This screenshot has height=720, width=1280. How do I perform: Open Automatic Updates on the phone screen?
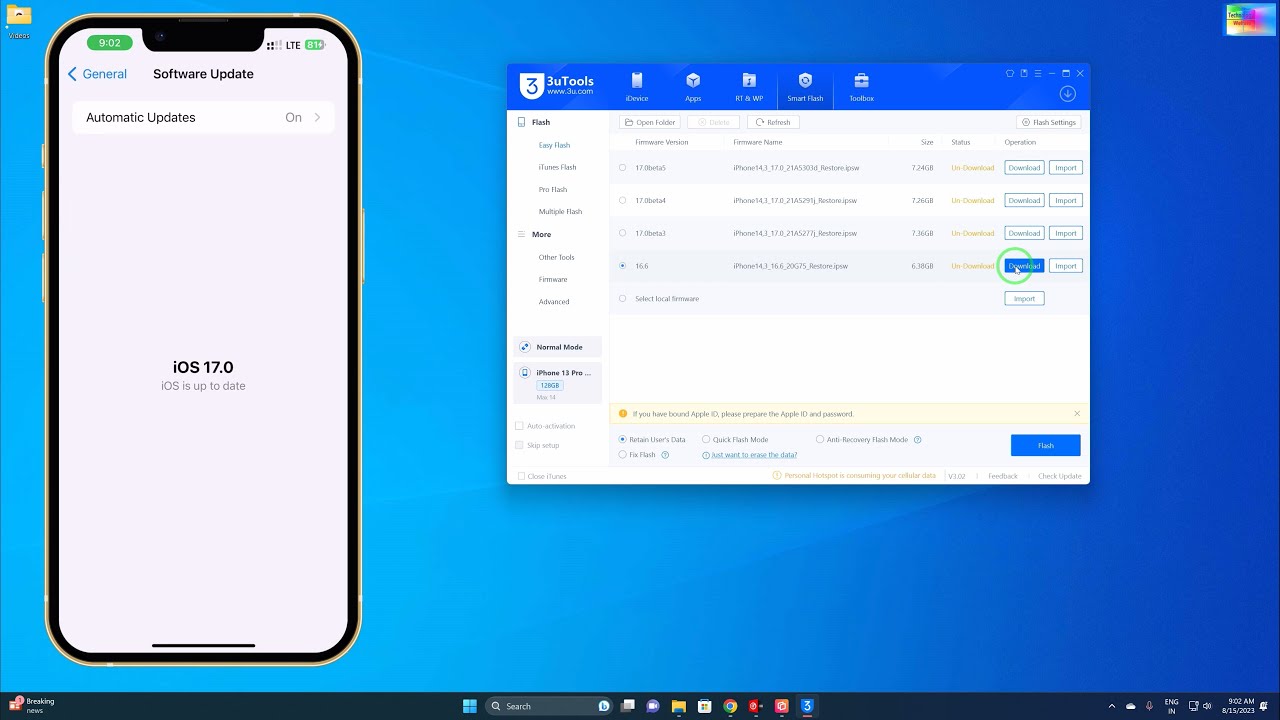203,117
